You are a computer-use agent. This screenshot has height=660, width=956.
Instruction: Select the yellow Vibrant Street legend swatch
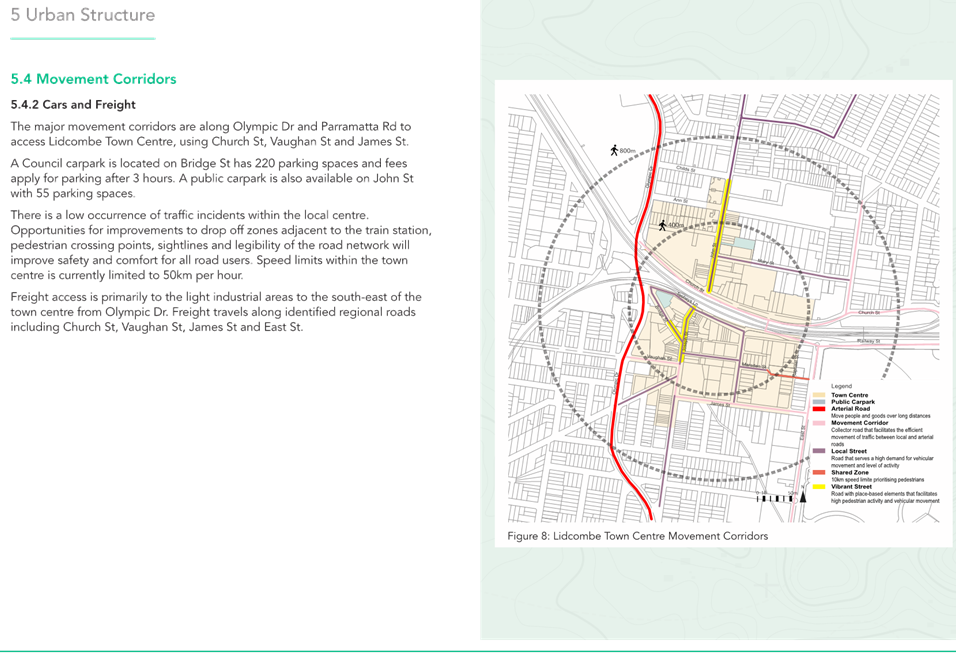pos(819,487)
